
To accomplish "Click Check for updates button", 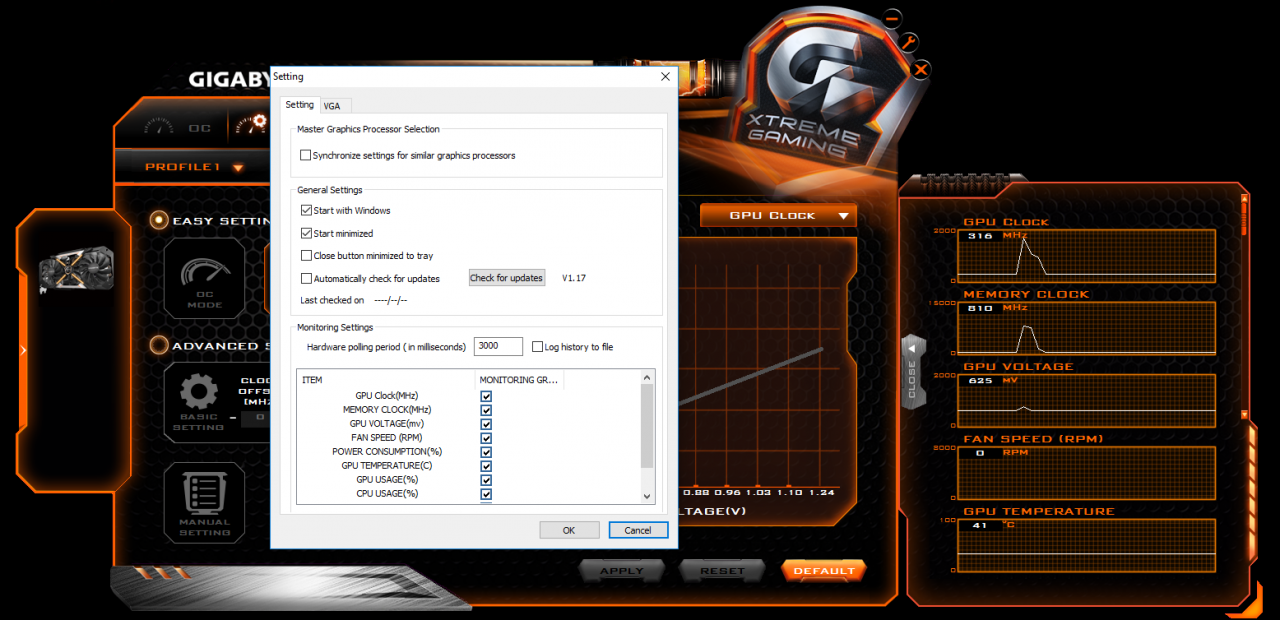I will [x=507, y=277].
